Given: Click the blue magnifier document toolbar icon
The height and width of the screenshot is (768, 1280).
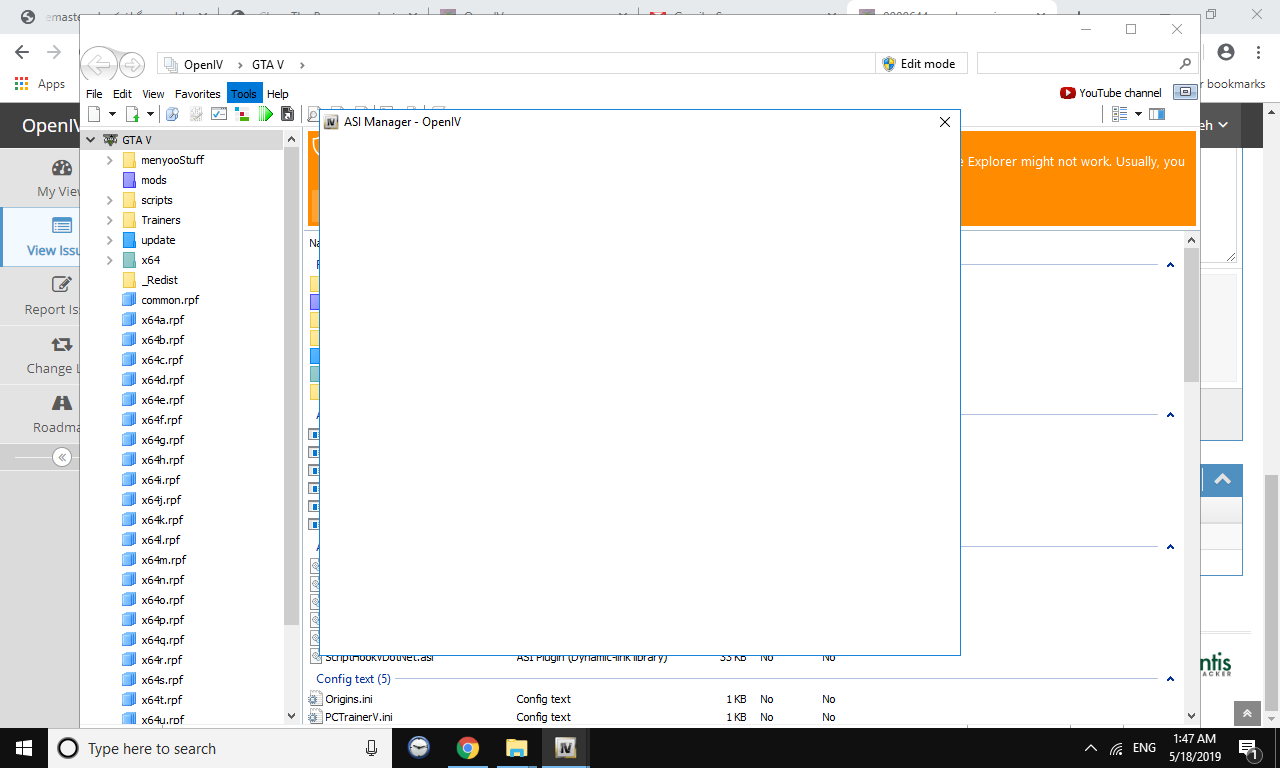Looking at the screenshot, I should click(x=172, y=114).
